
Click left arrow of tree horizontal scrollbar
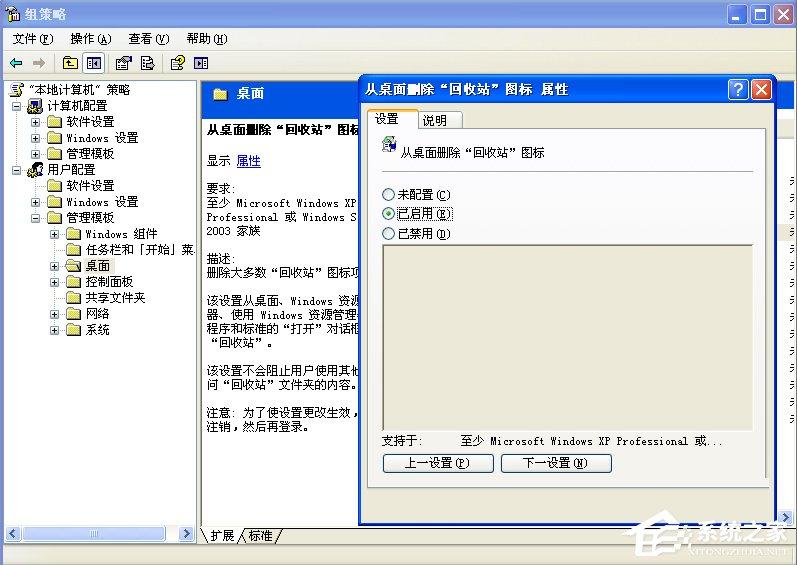click(13, 533)
